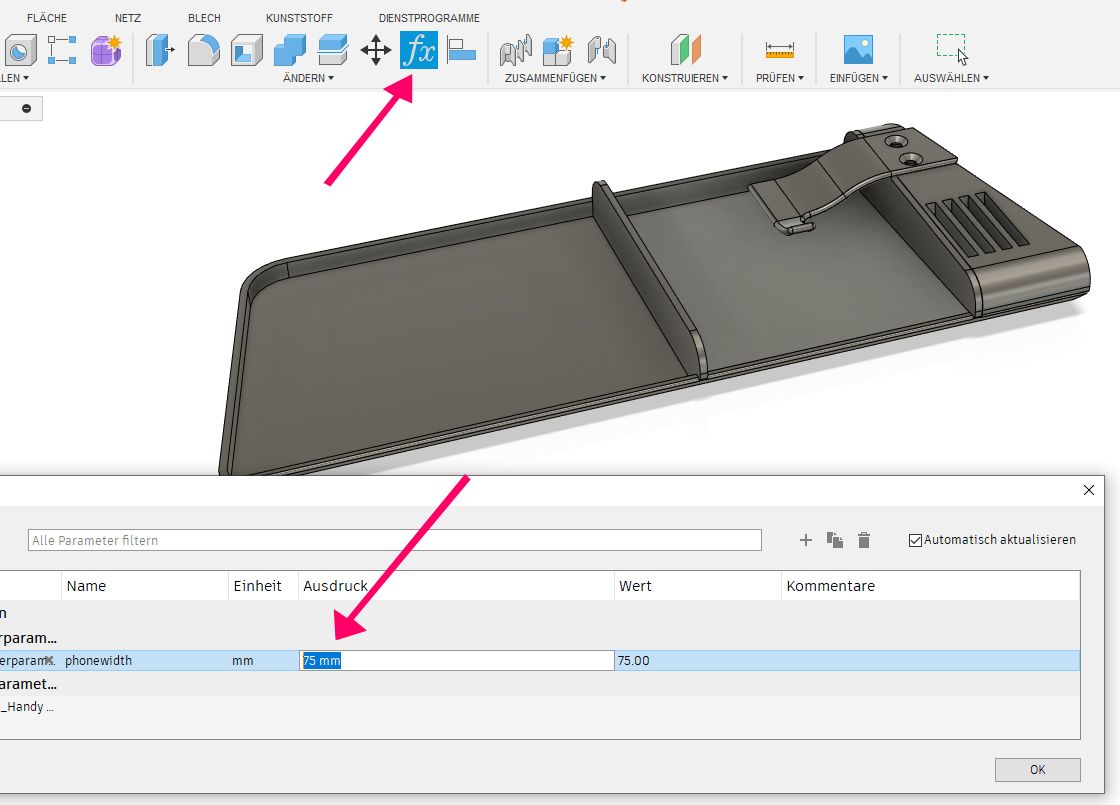Click the Alle Parameter filtern field
The width and height of the screenshot is (1120, 805).
point(394,540)
